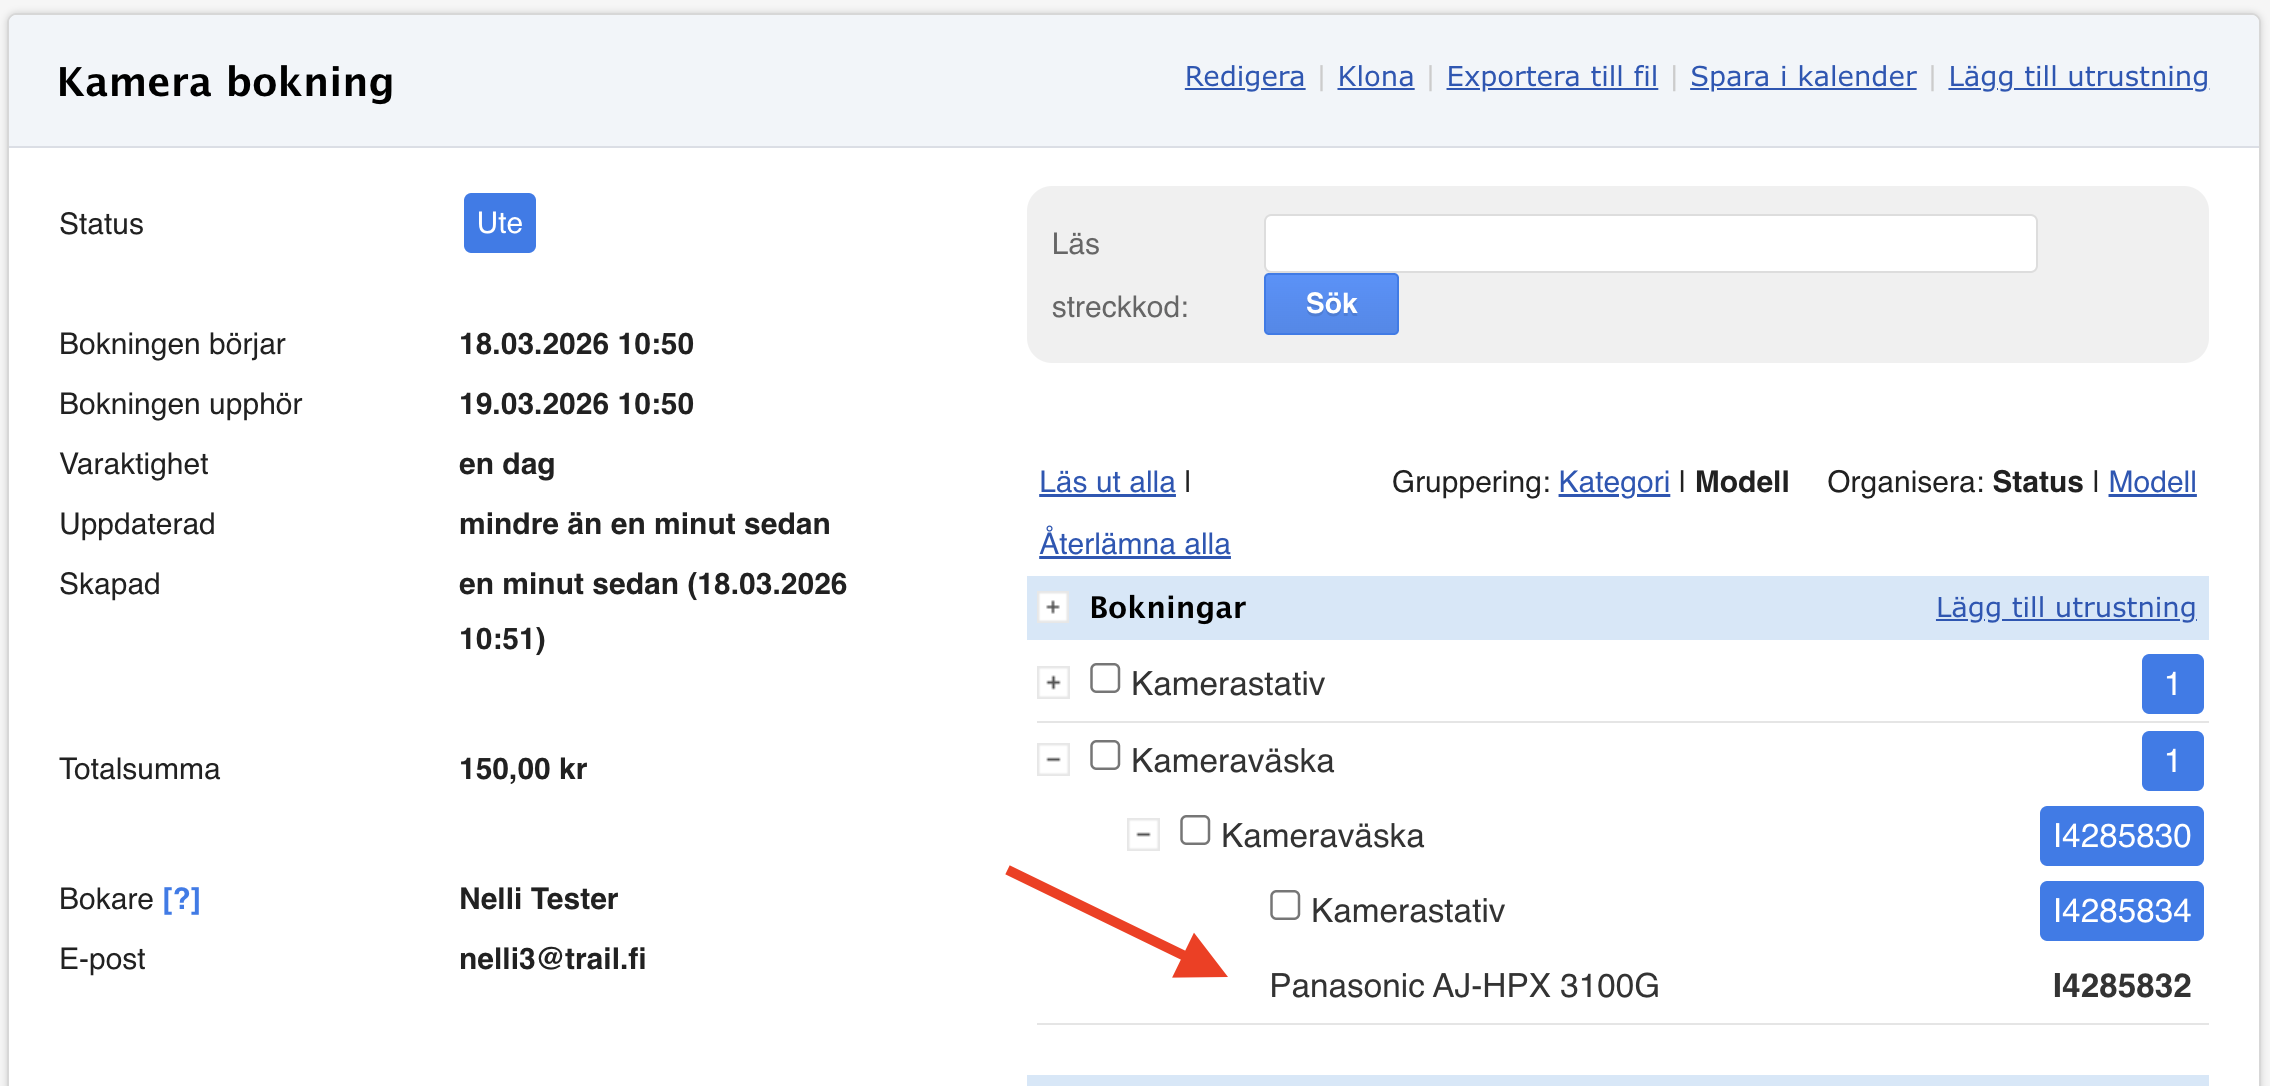This screenshot has width=2270, height=1086.
Task: Tick the nested Kamerastativ I4285834 checkbox
Action: pyautogui.click(x=1285, y=906)
